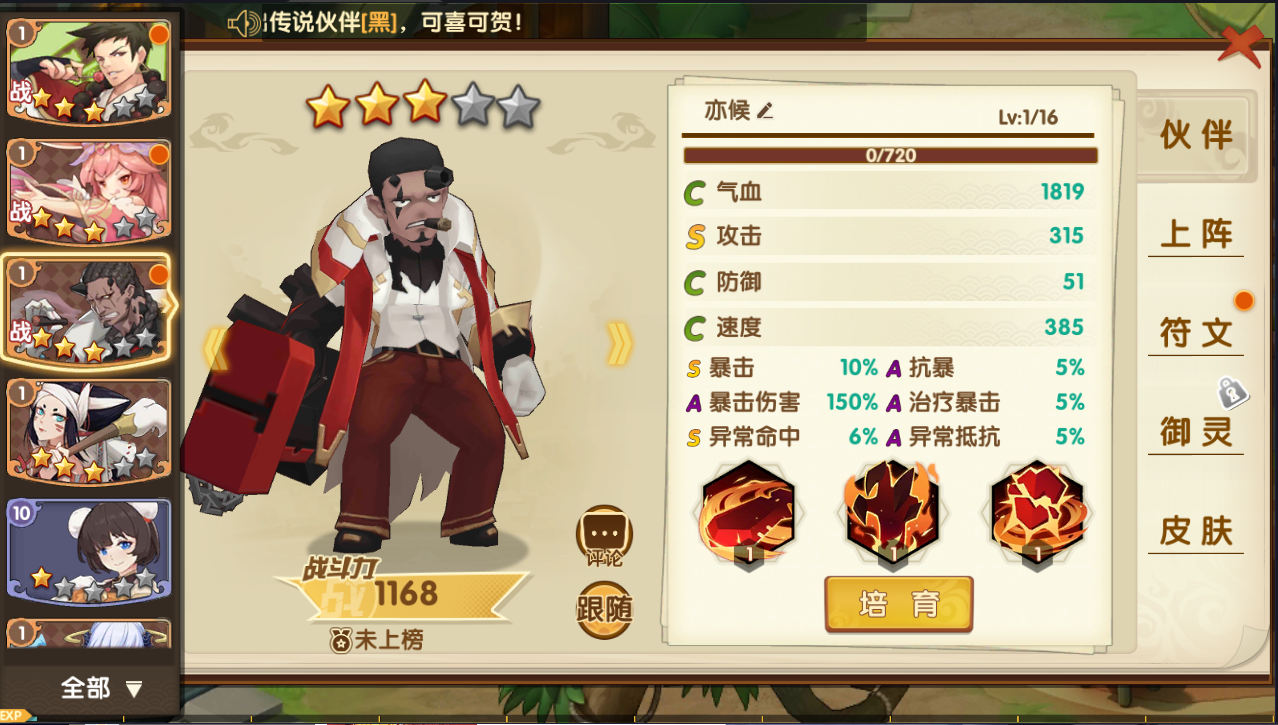The height and width of the screenshot is (725, 1278).
Task: Click the 未上榜 ranking badge icon
Action: [340, 639]
